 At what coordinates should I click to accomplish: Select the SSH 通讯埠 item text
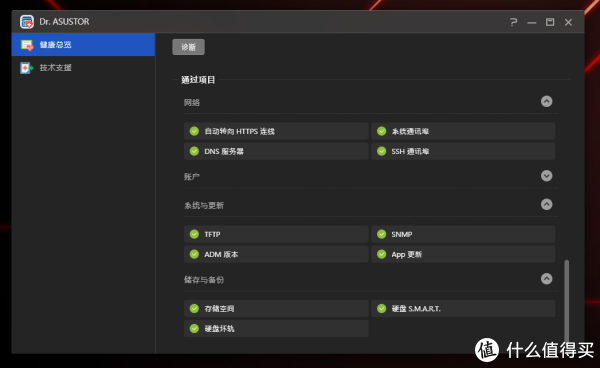410,151
